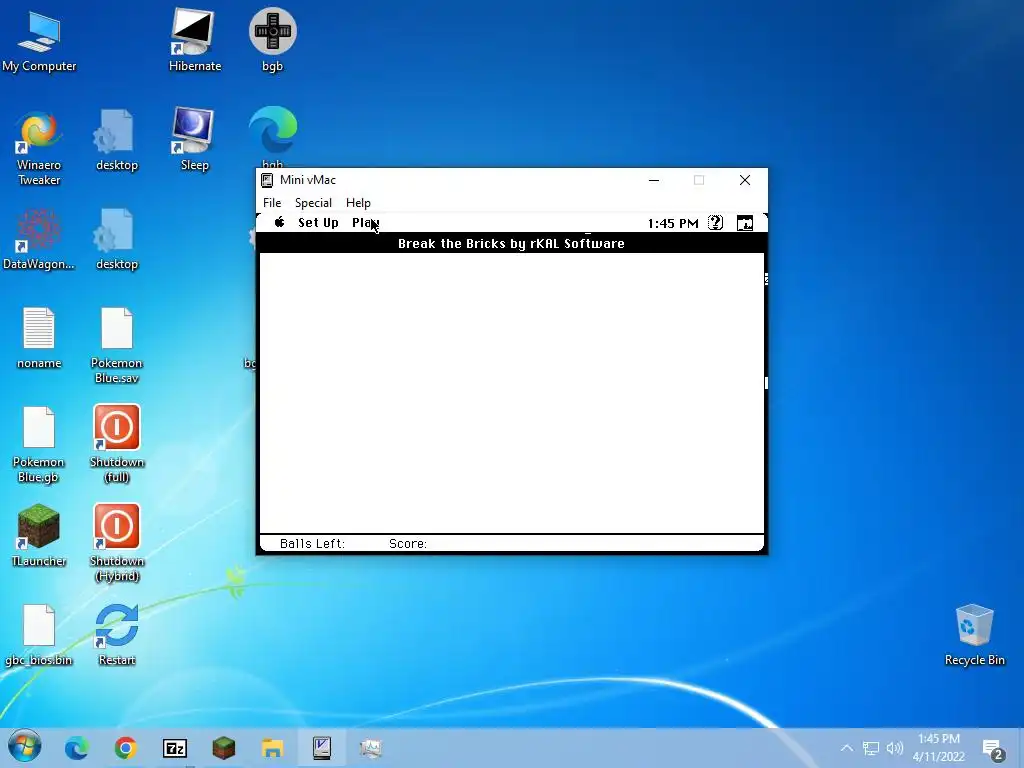The width and height of the screenshot is (1024, 768).
Task: Click the Balls Left label
Action: pyautogui.click(x=312, y=543)
